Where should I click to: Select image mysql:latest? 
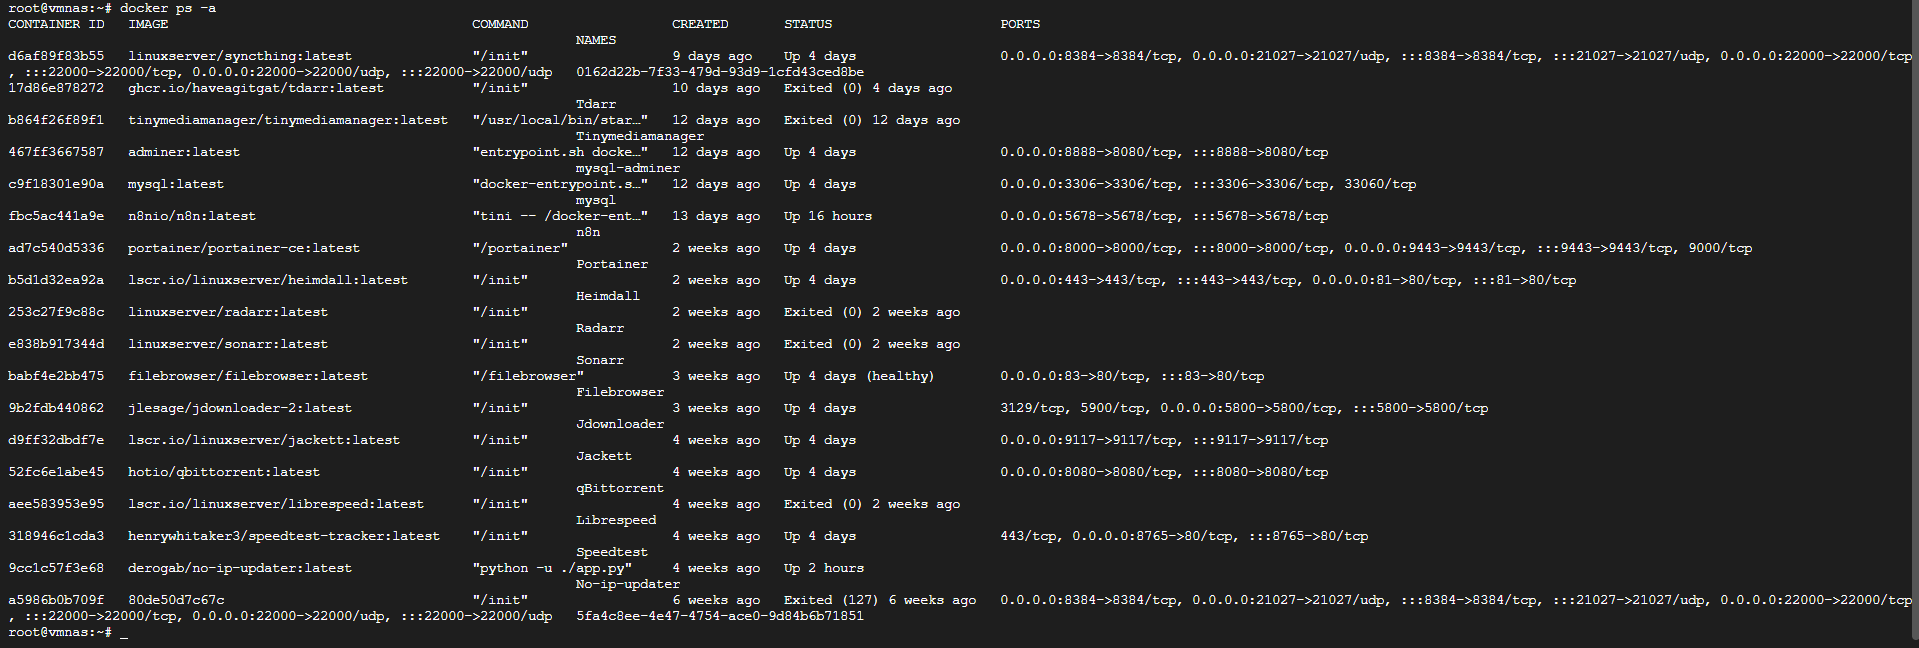[176, 184]
